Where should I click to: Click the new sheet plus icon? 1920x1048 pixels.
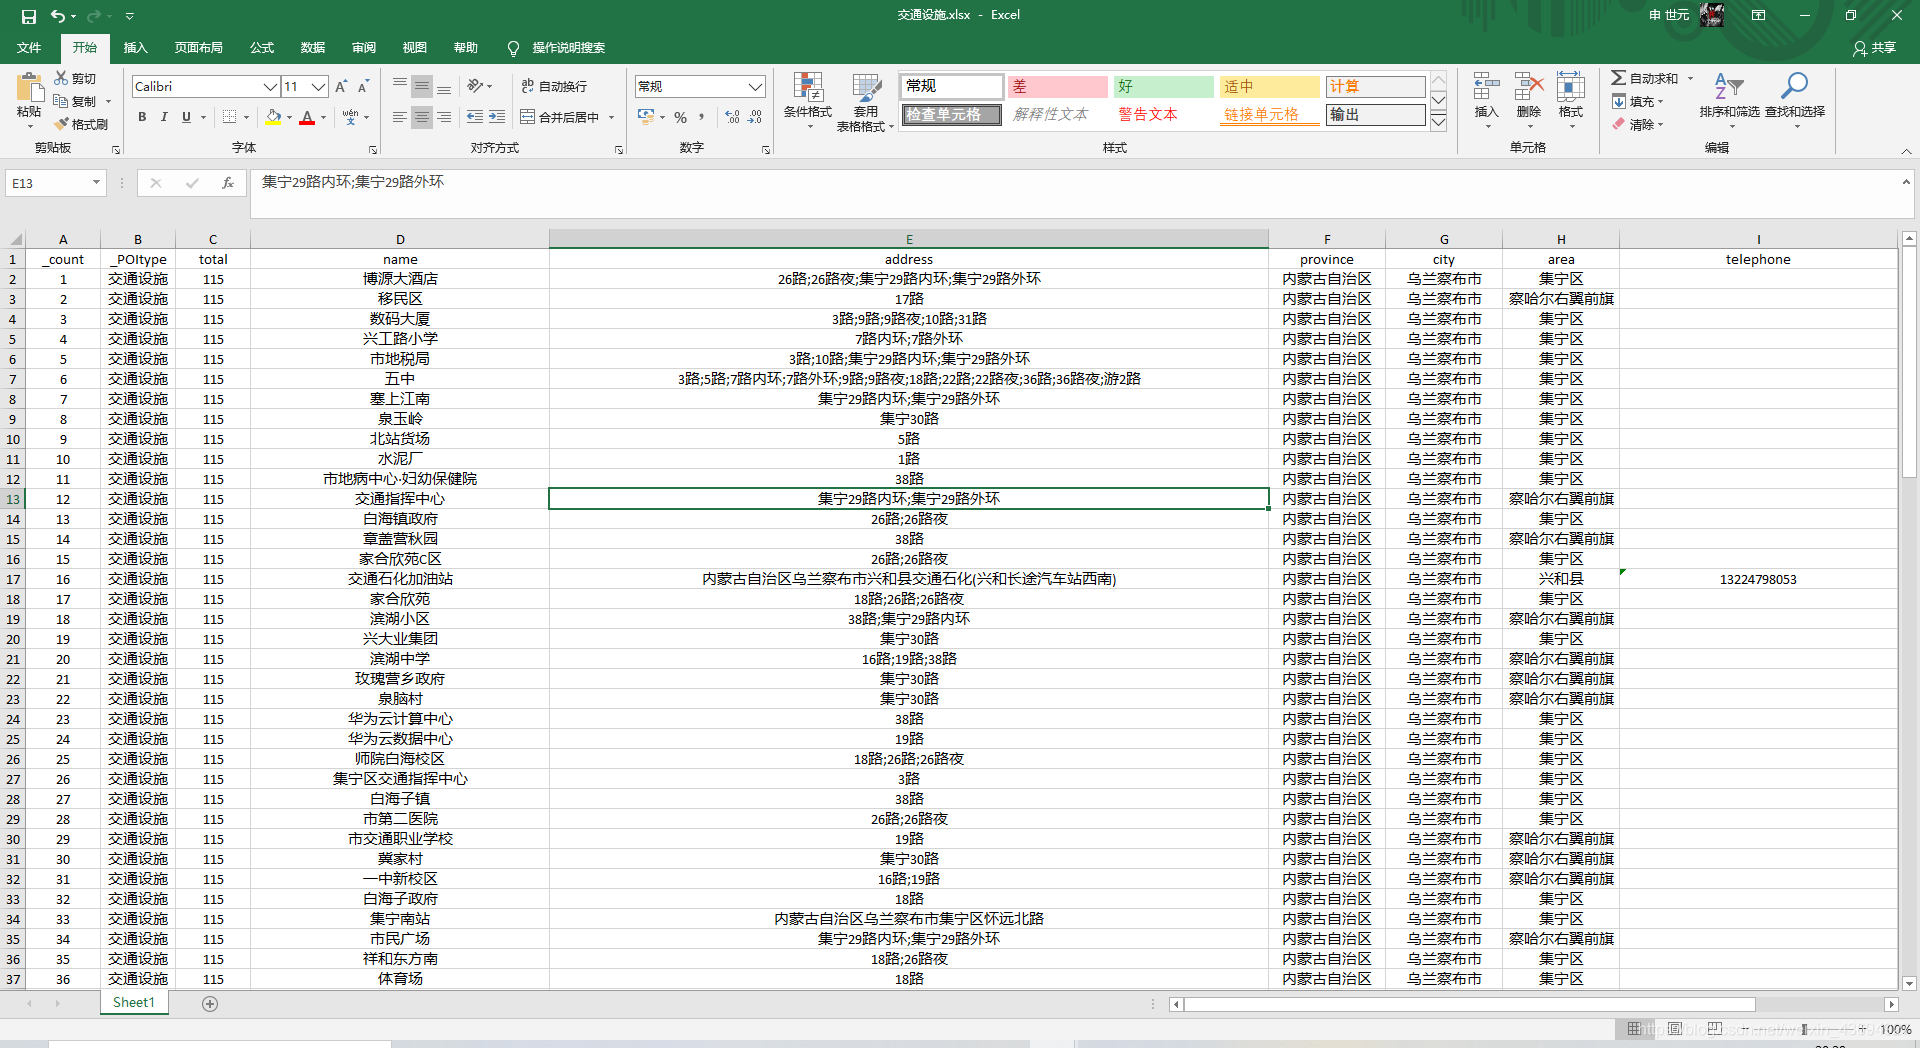(210, 1003)
